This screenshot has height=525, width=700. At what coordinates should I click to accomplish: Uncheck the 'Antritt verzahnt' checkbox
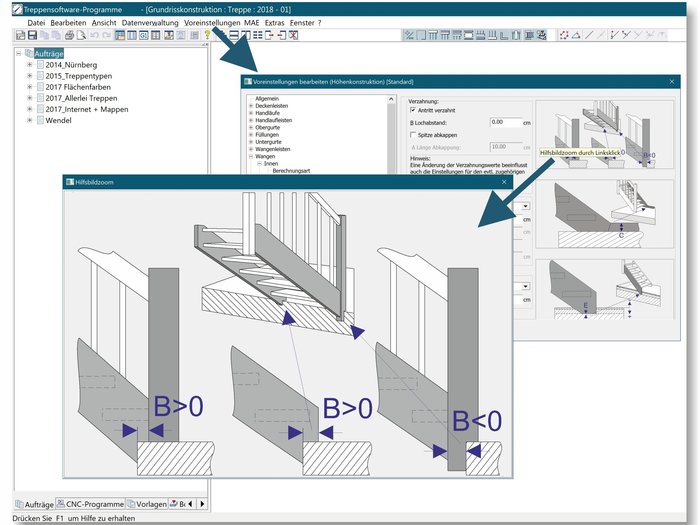(x=414, y=110)
